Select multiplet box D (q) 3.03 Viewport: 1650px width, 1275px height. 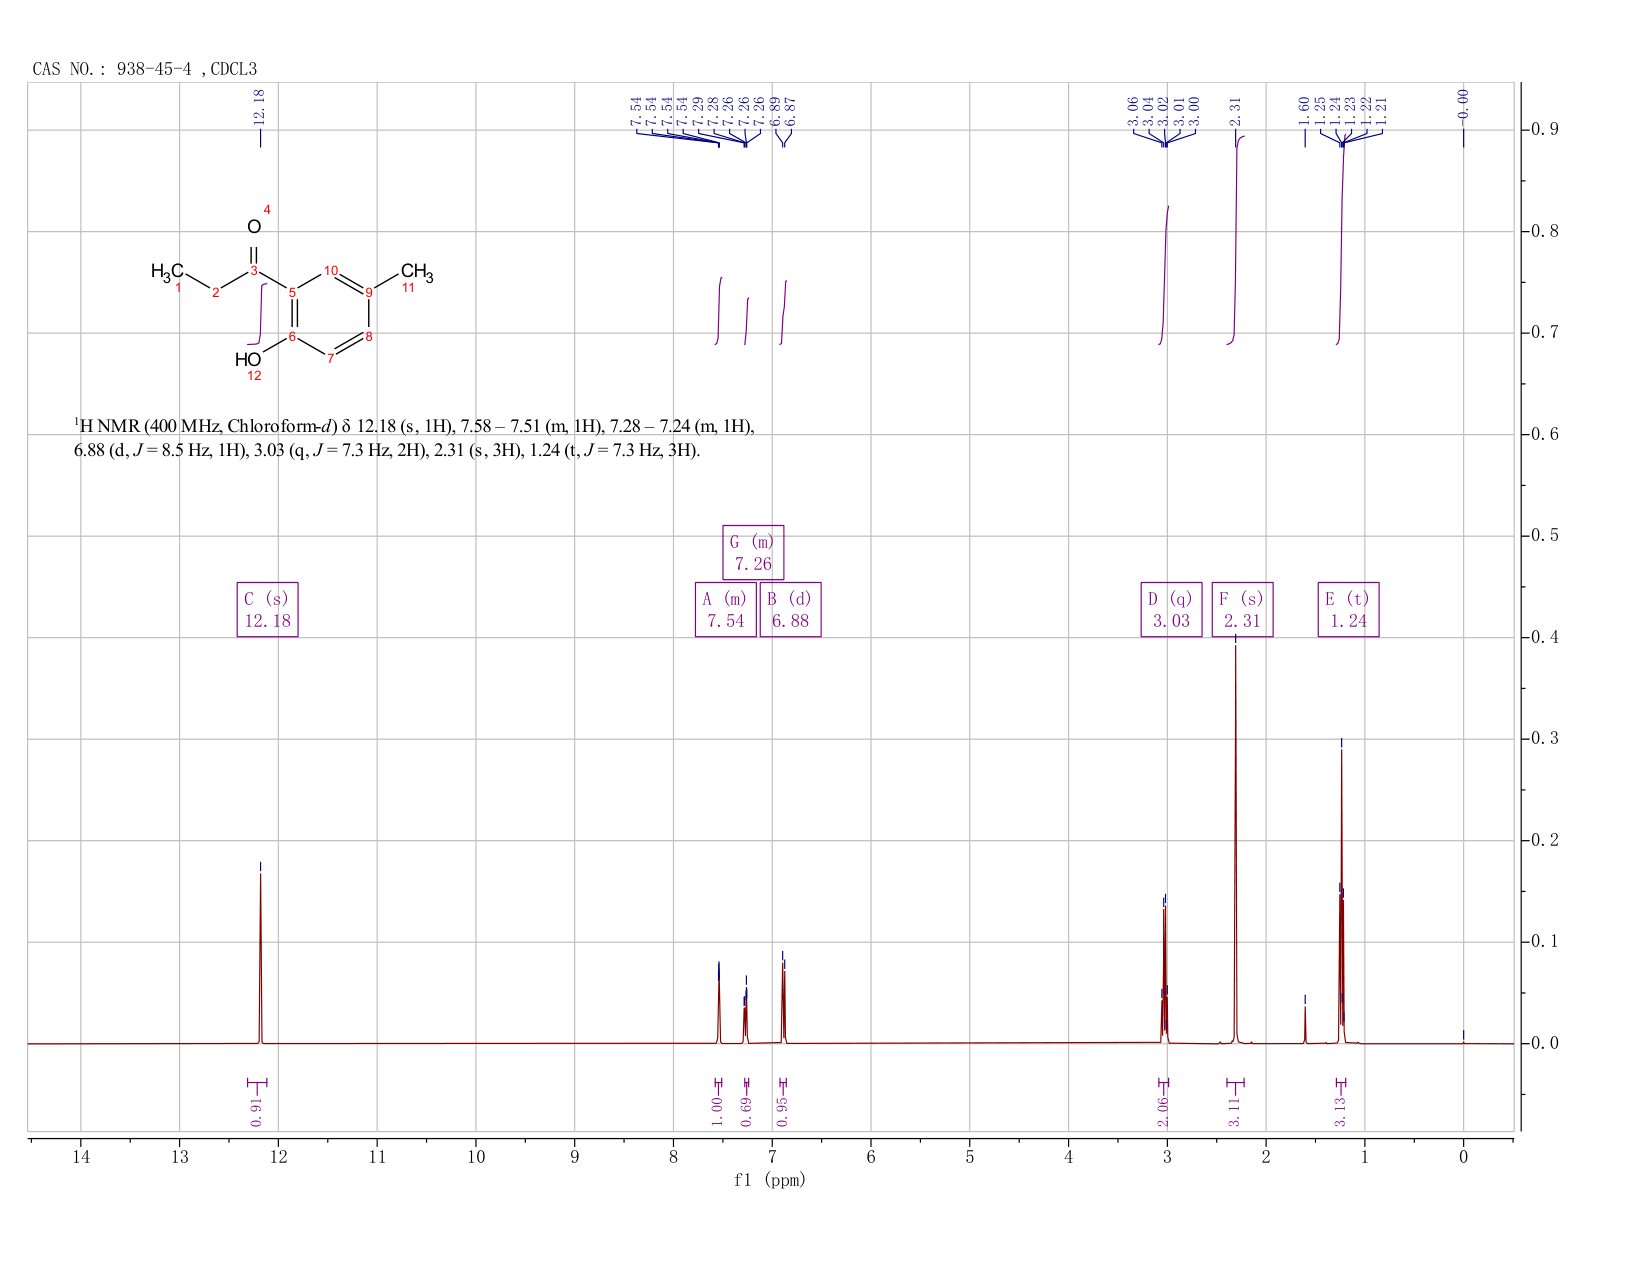click(x=1171, y=609)
